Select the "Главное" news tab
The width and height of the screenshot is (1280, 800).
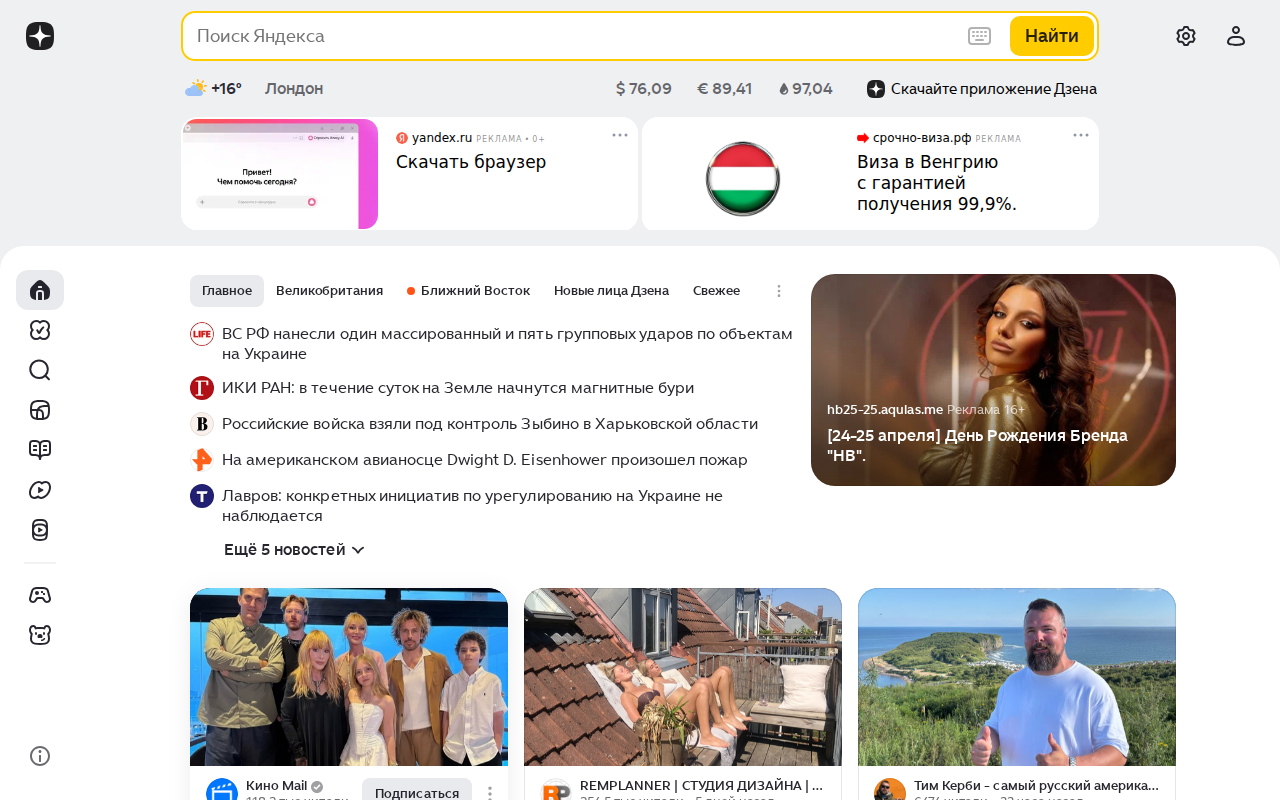pos(227,291)
